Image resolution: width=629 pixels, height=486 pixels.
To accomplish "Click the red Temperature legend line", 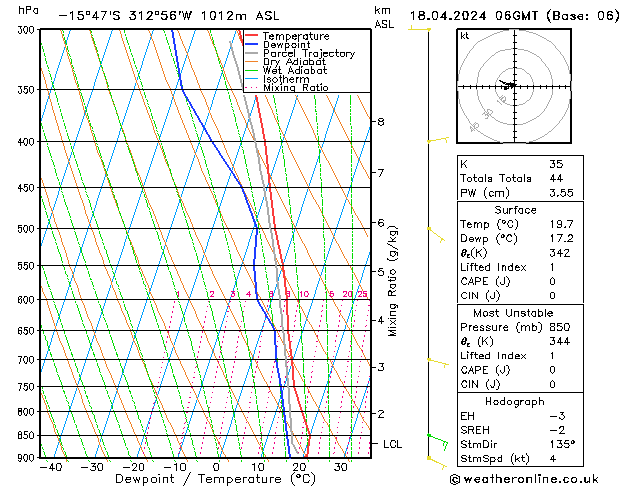I will (x=252, y=36).
